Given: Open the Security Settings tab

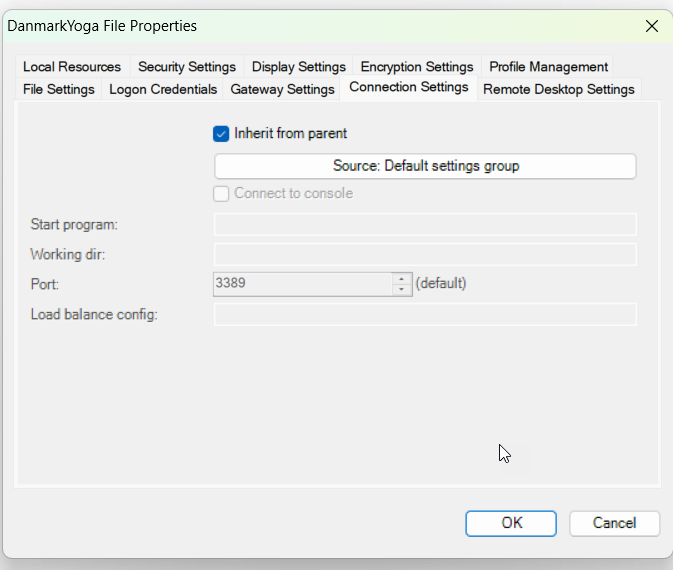Looking at the screenshot, I should point(187,67).
